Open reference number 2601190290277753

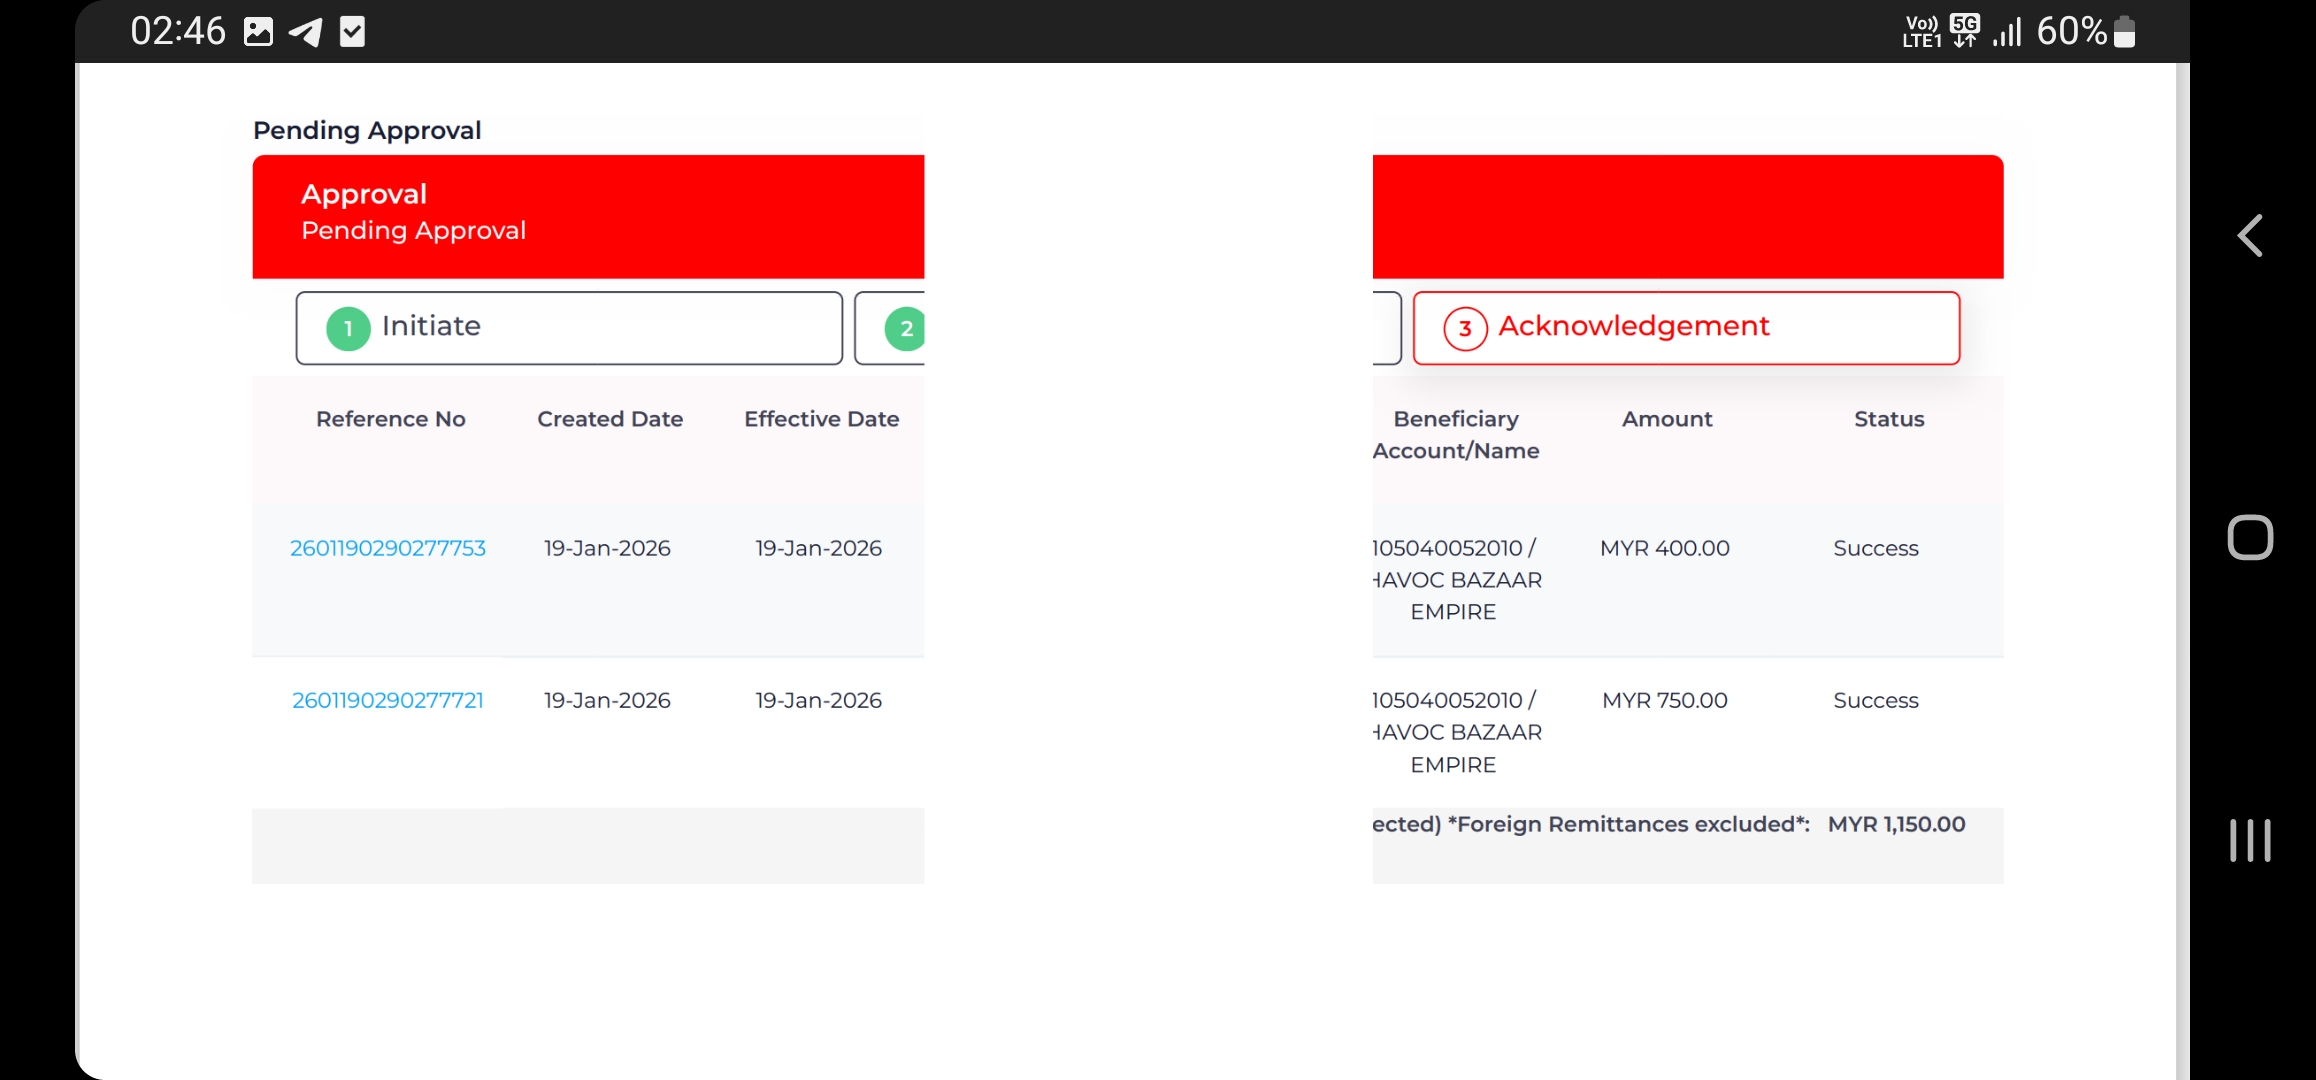[x=388, y=548]
